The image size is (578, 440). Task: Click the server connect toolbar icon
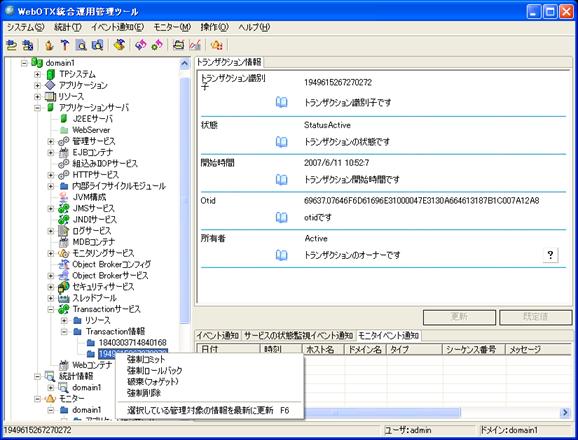12,45
